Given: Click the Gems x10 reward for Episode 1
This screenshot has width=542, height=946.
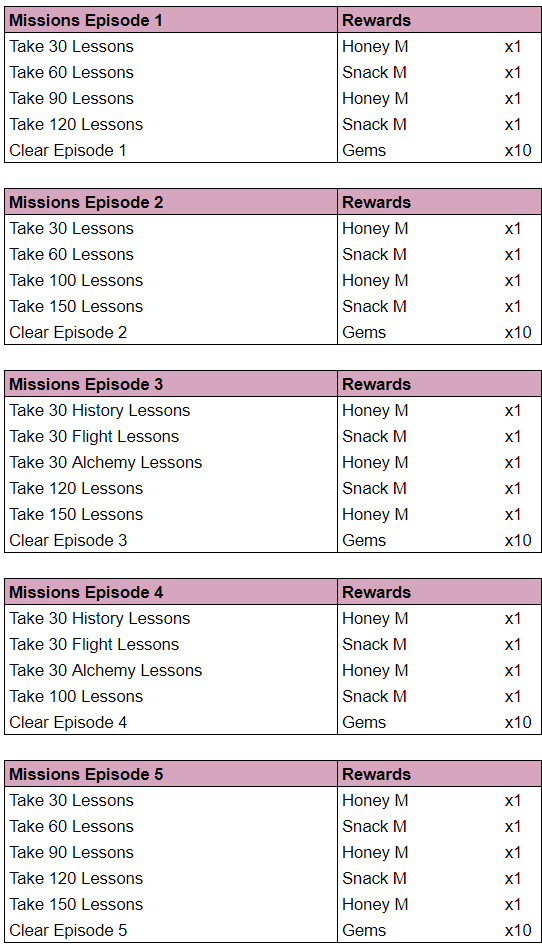Looking at the screenshot, I should [x=437, y=150].
